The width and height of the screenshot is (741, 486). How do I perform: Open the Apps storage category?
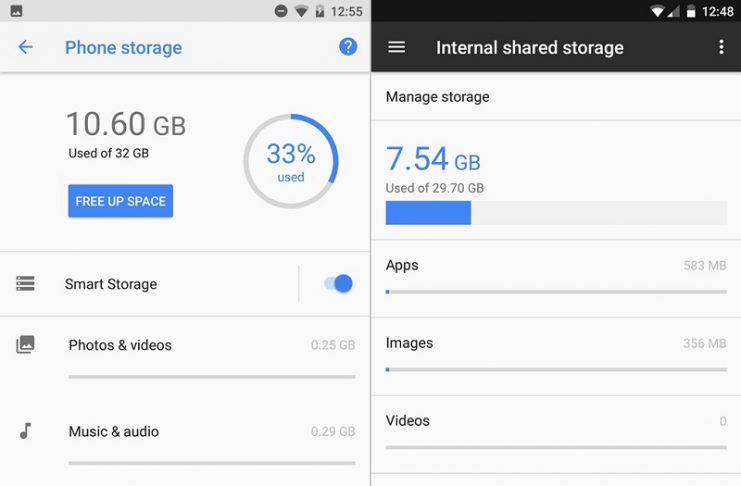[555, 277]
